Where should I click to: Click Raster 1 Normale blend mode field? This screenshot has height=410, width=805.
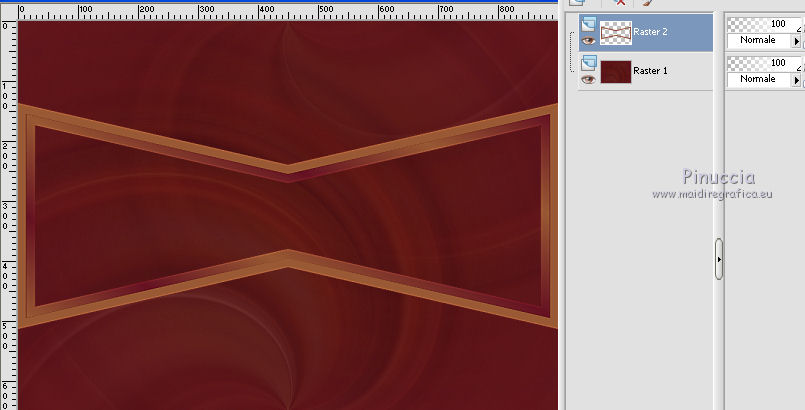tap(760, 79)
